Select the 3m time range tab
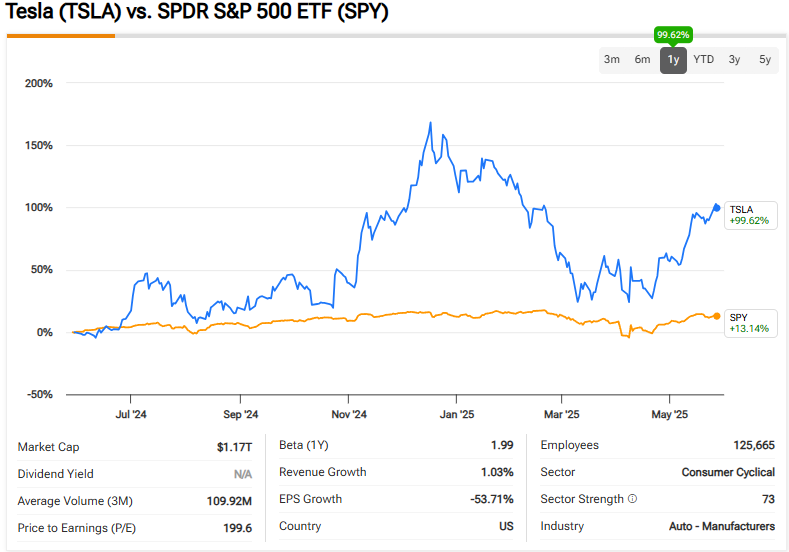789x552 pixels. click(611, 59)
